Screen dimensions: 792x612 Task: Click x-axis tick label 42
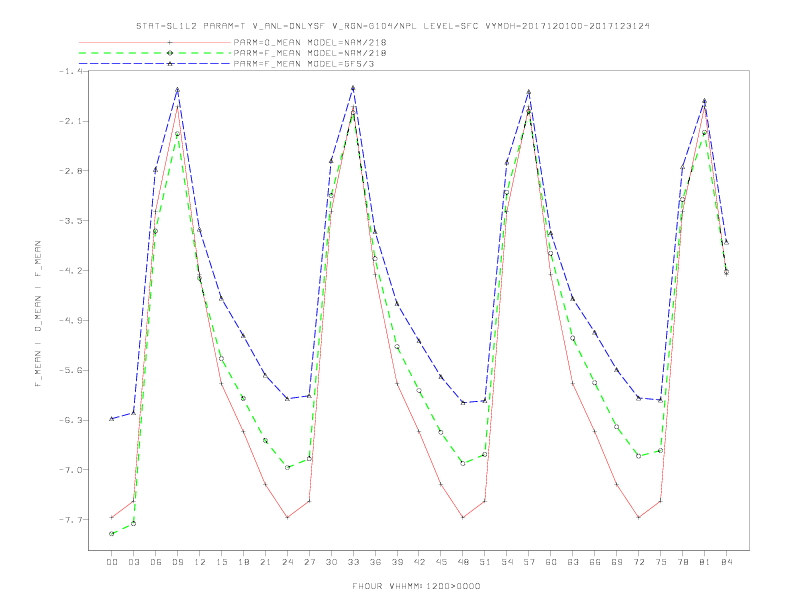click(419, 562)
